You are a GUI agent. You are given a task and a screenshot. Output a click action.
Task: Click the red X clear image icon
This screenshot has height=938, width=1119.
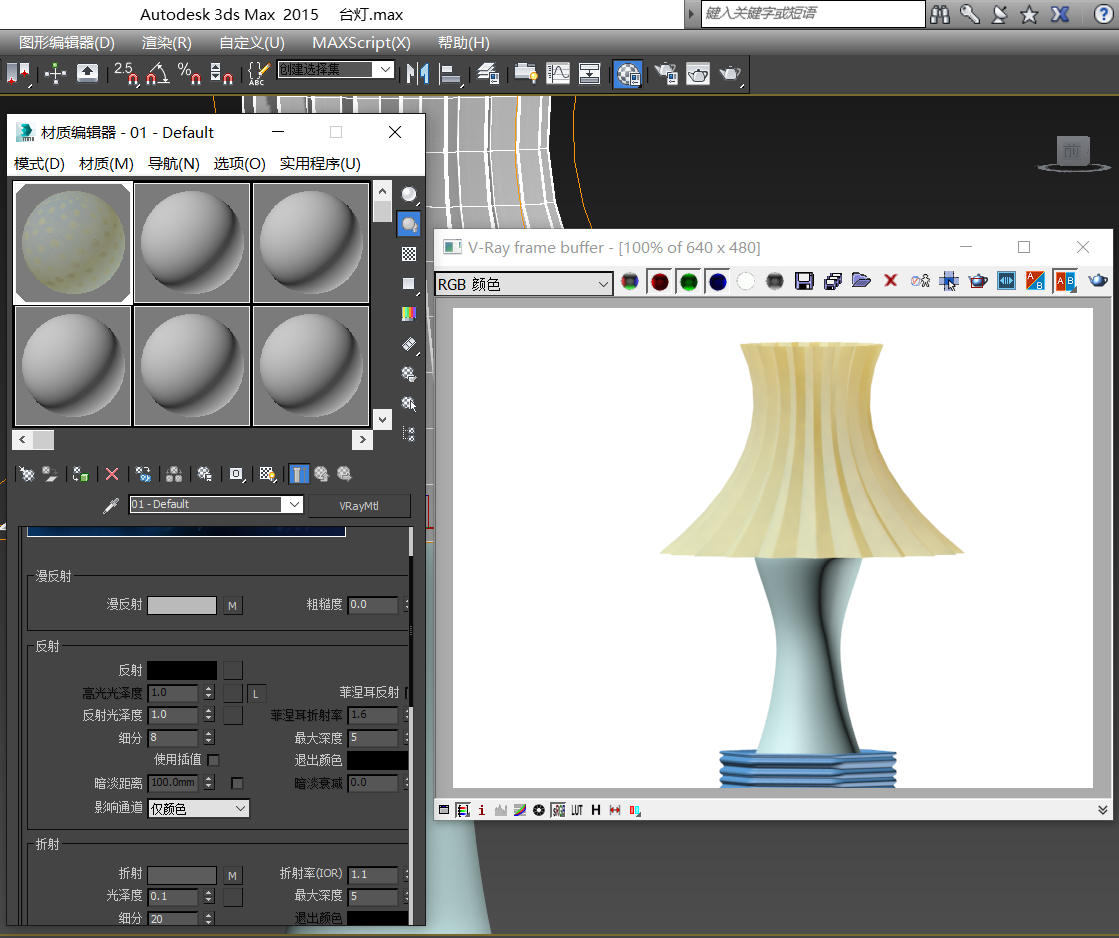890,282
